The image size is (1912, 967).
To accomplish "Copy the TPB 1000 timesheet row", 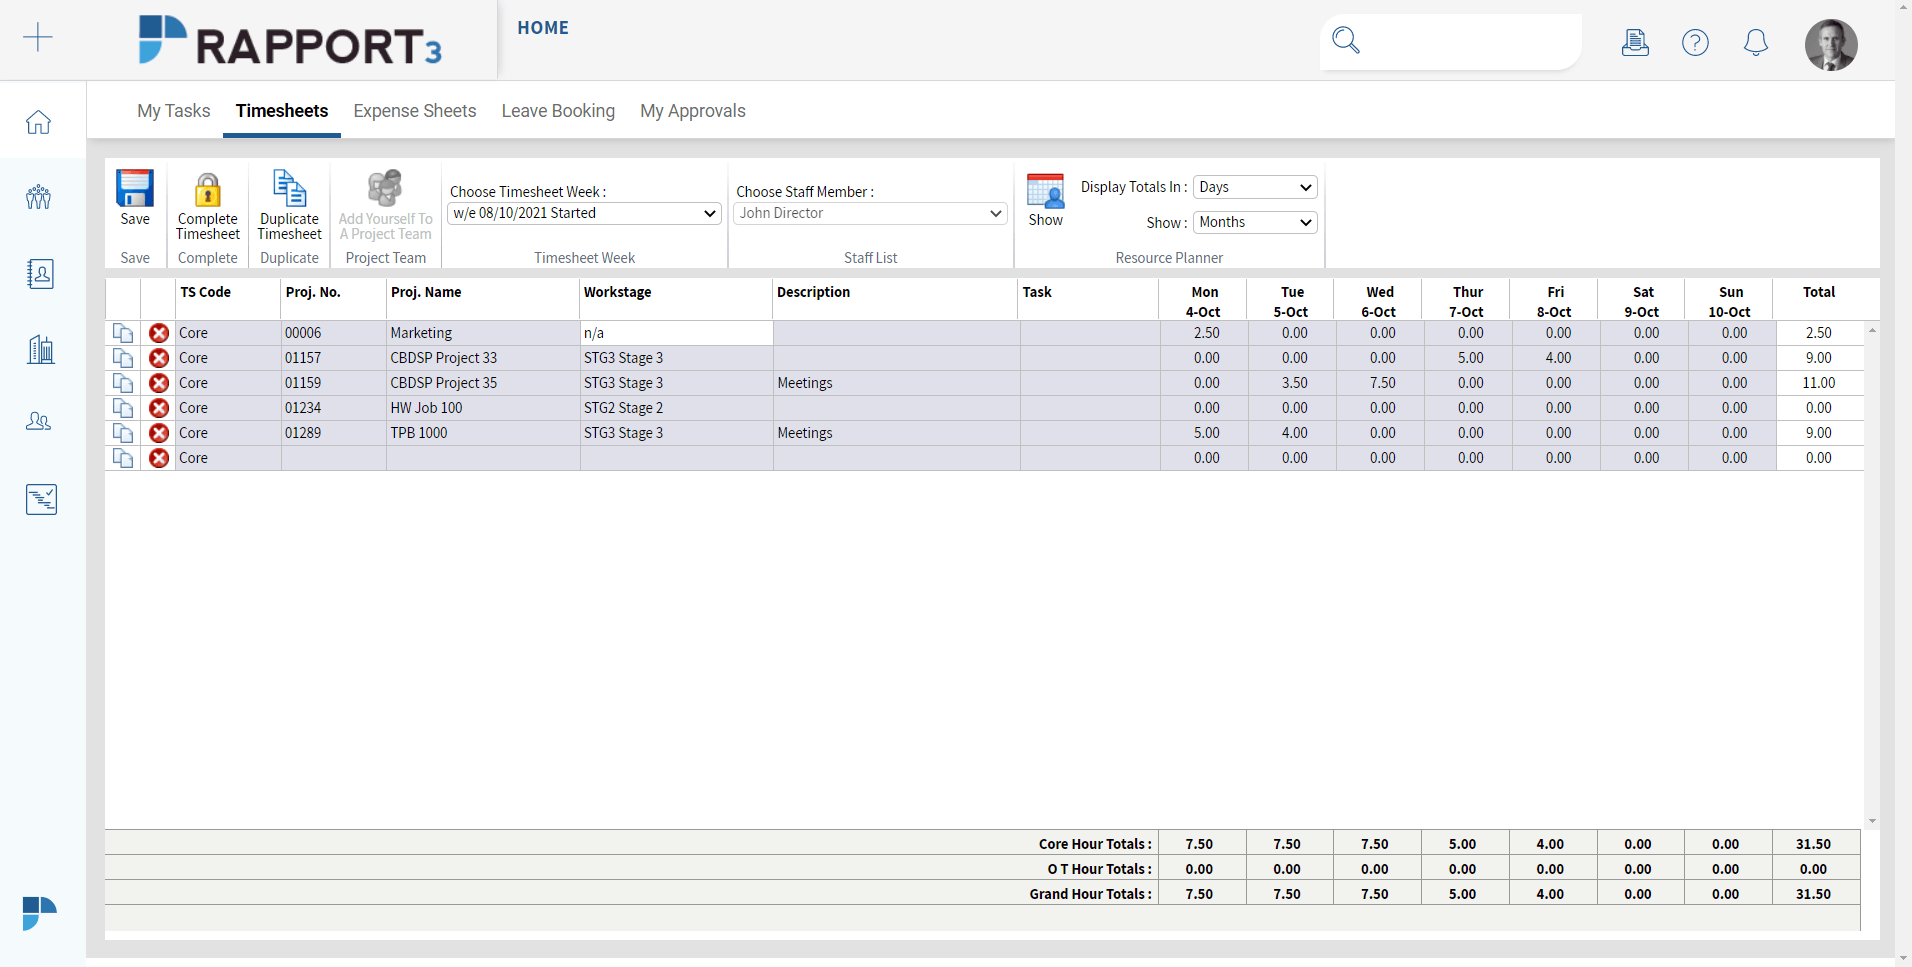I will click(122, 433).
